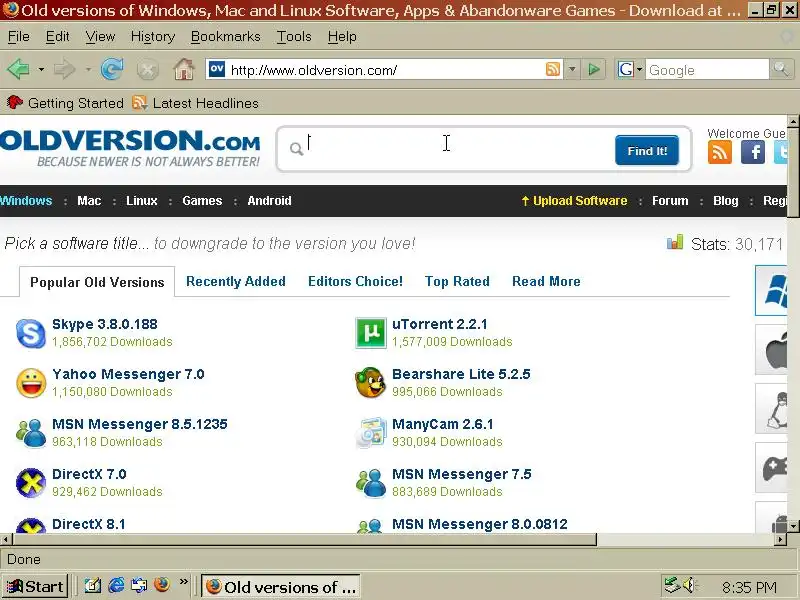
Task: Open the Facebook icon in site header
Action: (753, 153)
